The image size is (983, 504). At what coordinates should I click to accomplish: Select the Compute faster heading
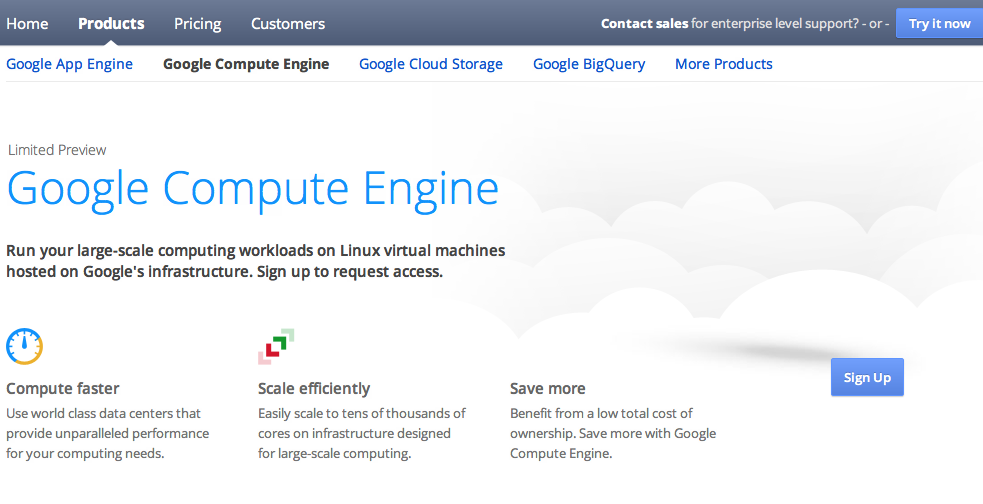tap(63, 388)
